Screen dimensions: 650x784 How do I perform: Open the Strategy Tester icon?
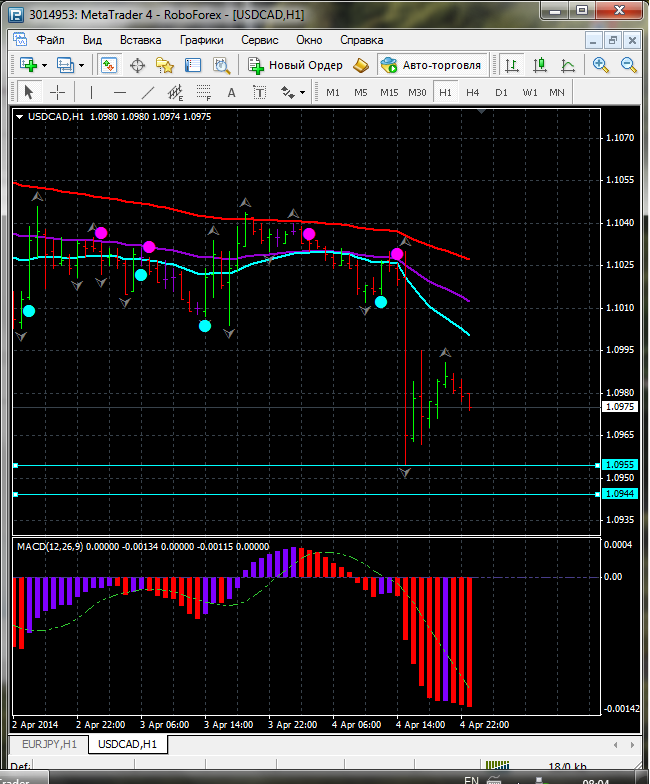220,65
